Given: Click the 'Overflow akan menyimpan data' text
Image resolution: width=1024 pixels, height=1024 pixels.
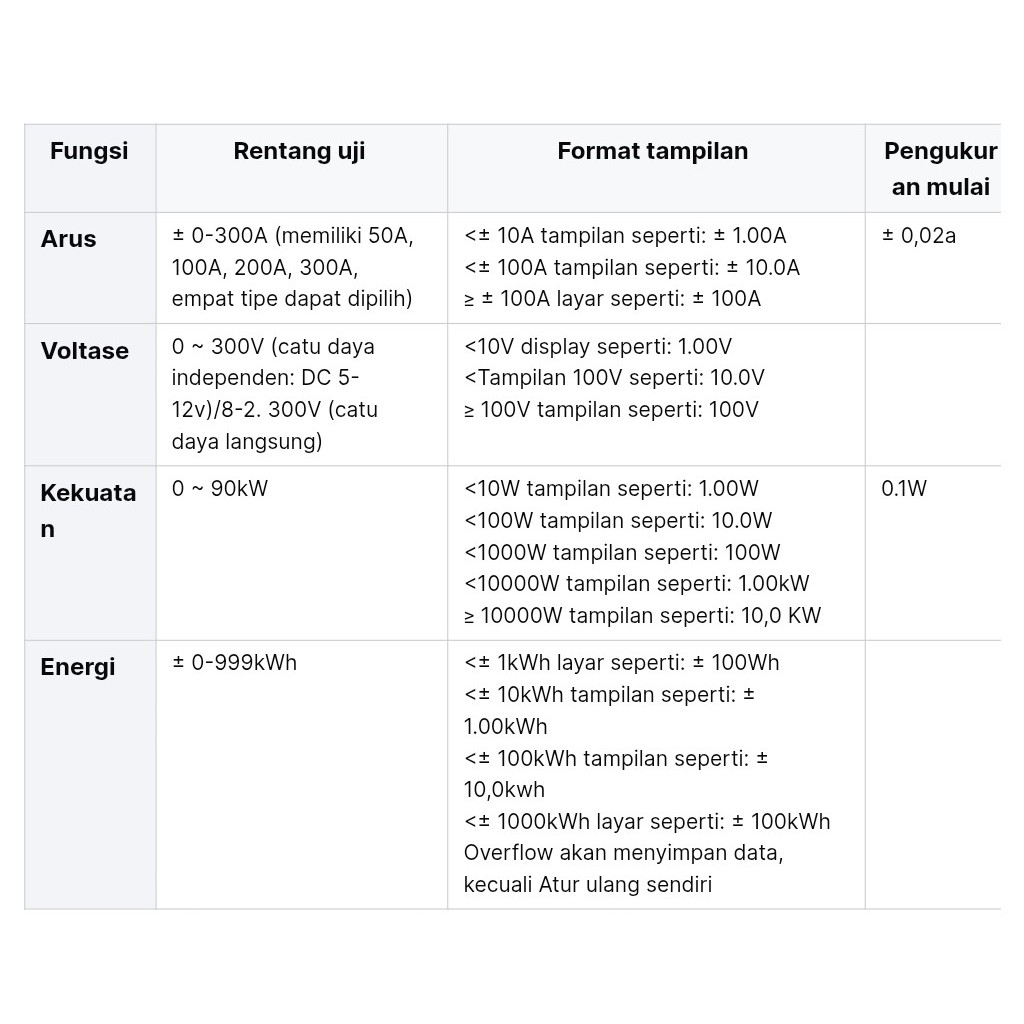Looking at the screenshot, I should click(x=623, y=853).
